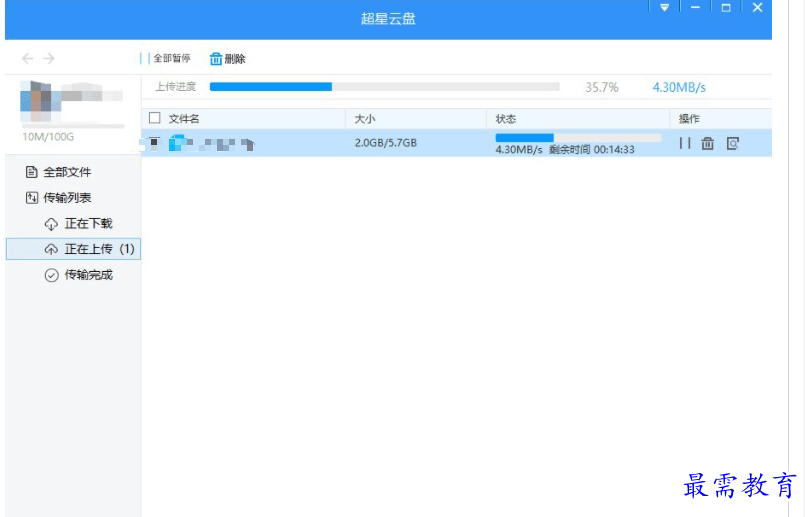Click the user avatar thumbnail
The width and height of the screenshot is (805, 517).
point(40,101)
